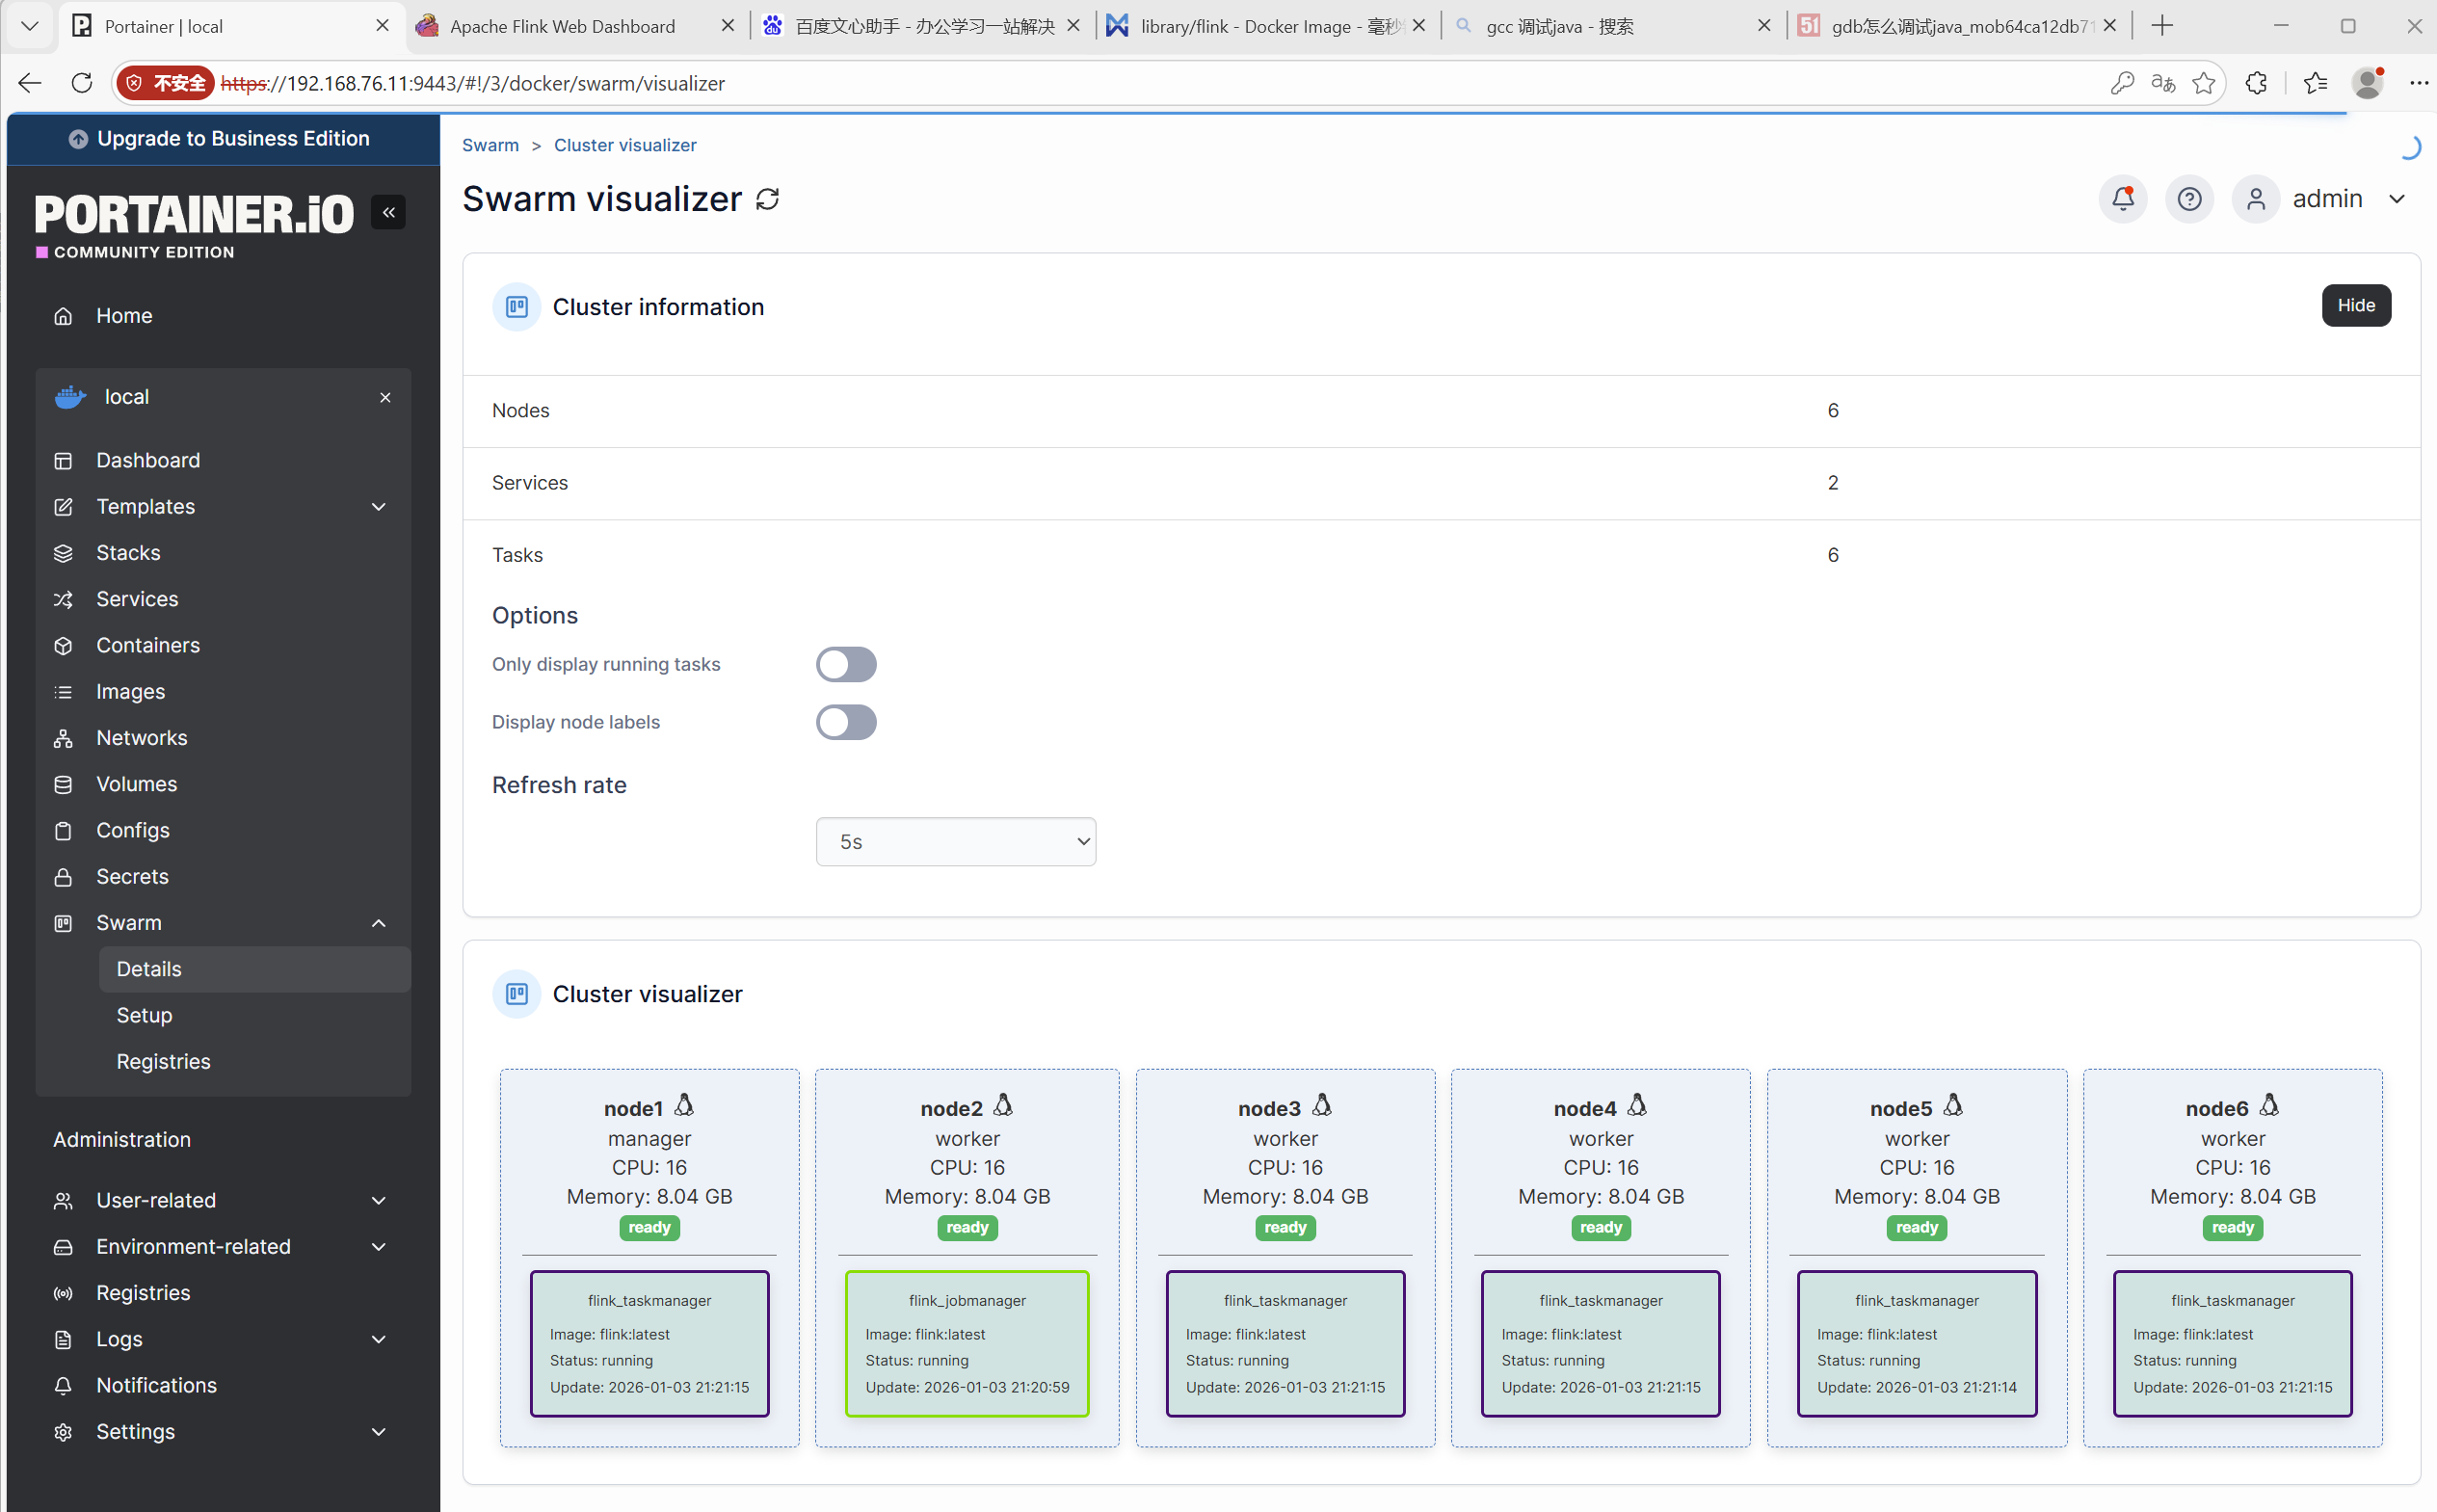Turn on Display node labels toggle
The width and height of the screenshot is (2437, 1512).
[x=846, y=722]
